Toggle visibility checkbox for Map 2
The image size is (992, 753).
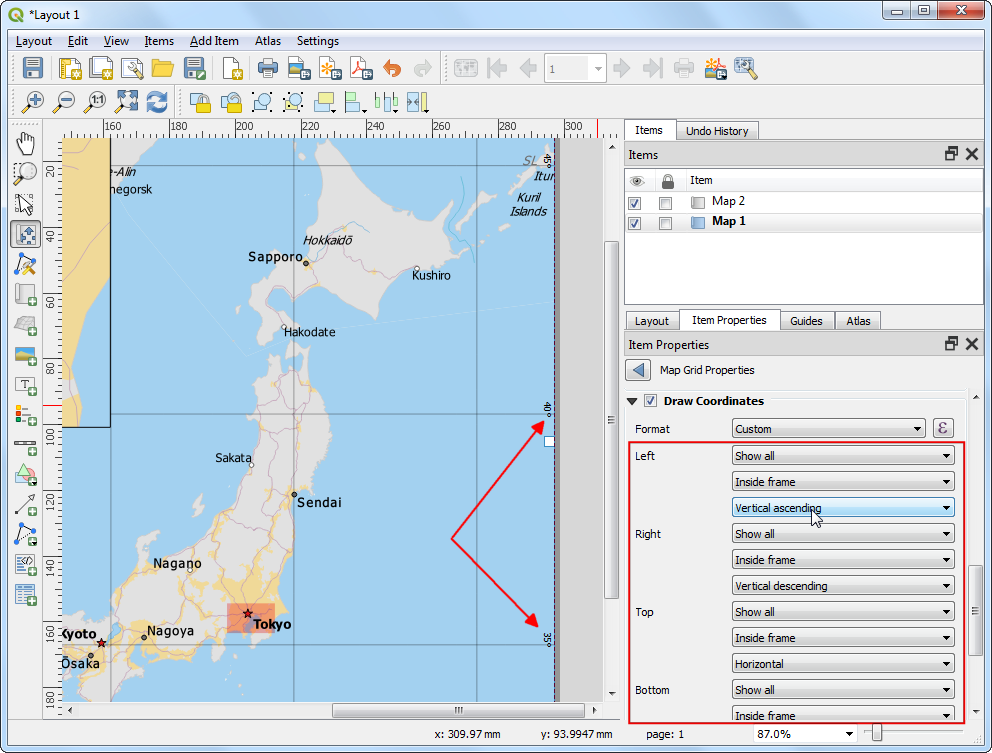[x=634, y=202]
